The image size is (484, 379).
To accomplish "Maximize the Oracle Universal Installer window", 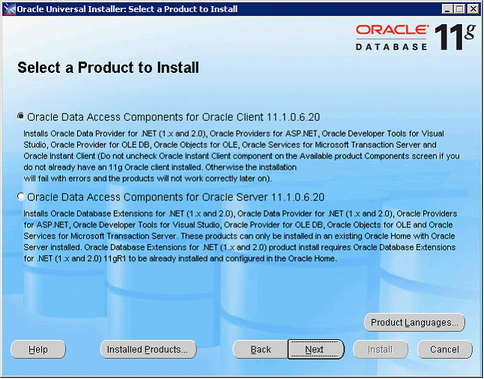I will pyautogui.click(x=459, y=9).
